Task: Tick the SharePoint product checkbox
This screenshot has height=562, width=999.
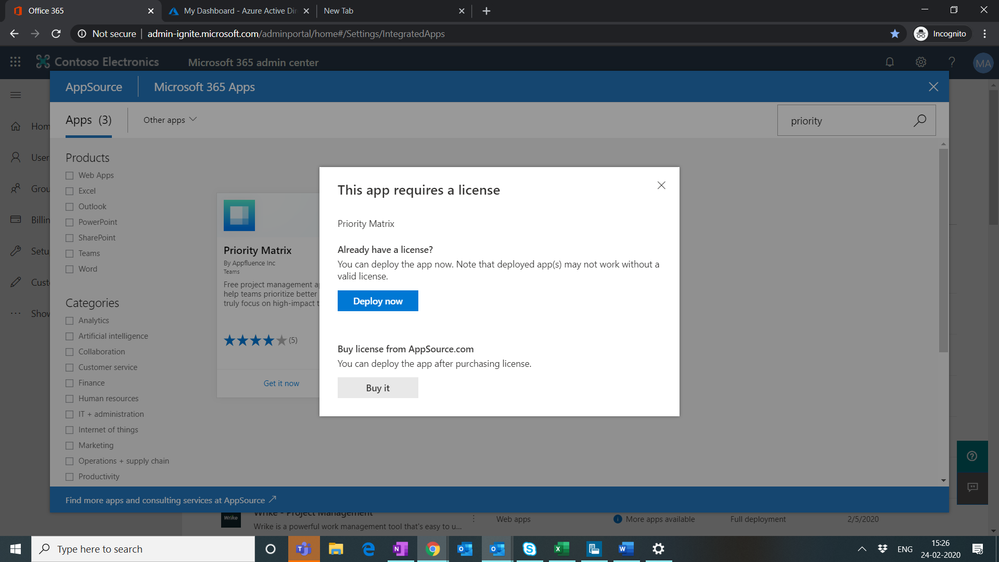Action: coord(69,238)
